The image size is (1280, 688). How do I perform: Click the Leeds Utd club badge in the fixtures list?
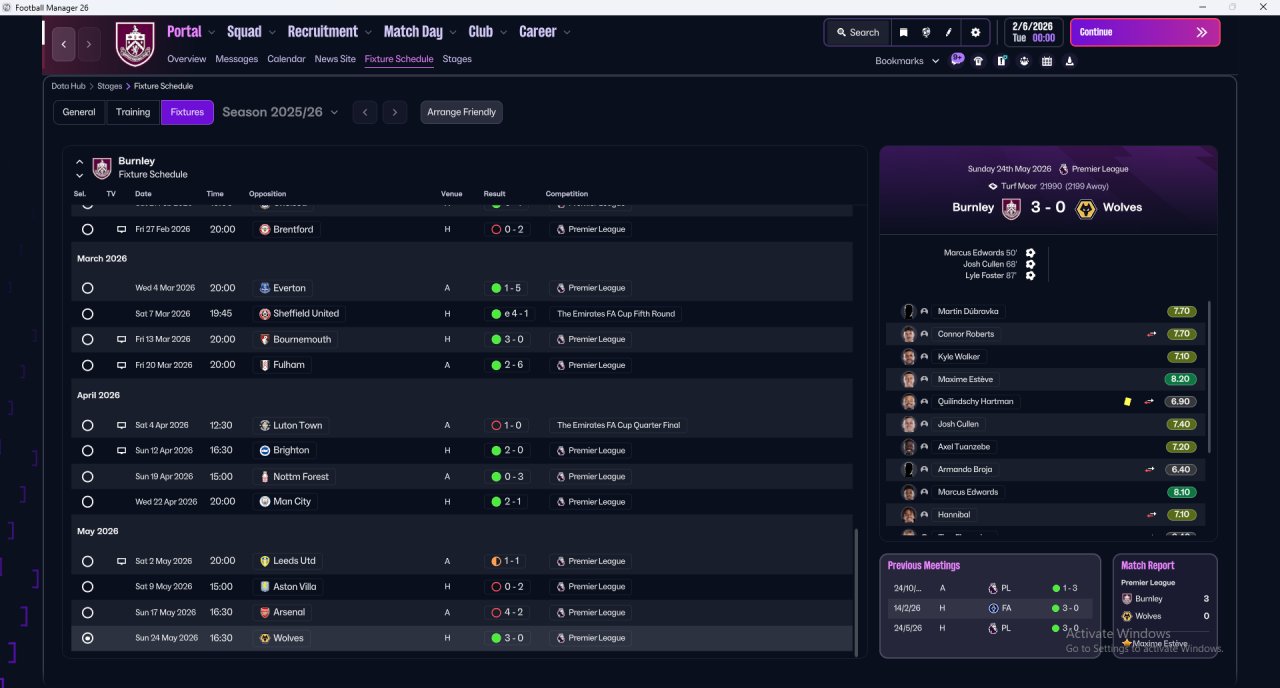pos(265,561)
